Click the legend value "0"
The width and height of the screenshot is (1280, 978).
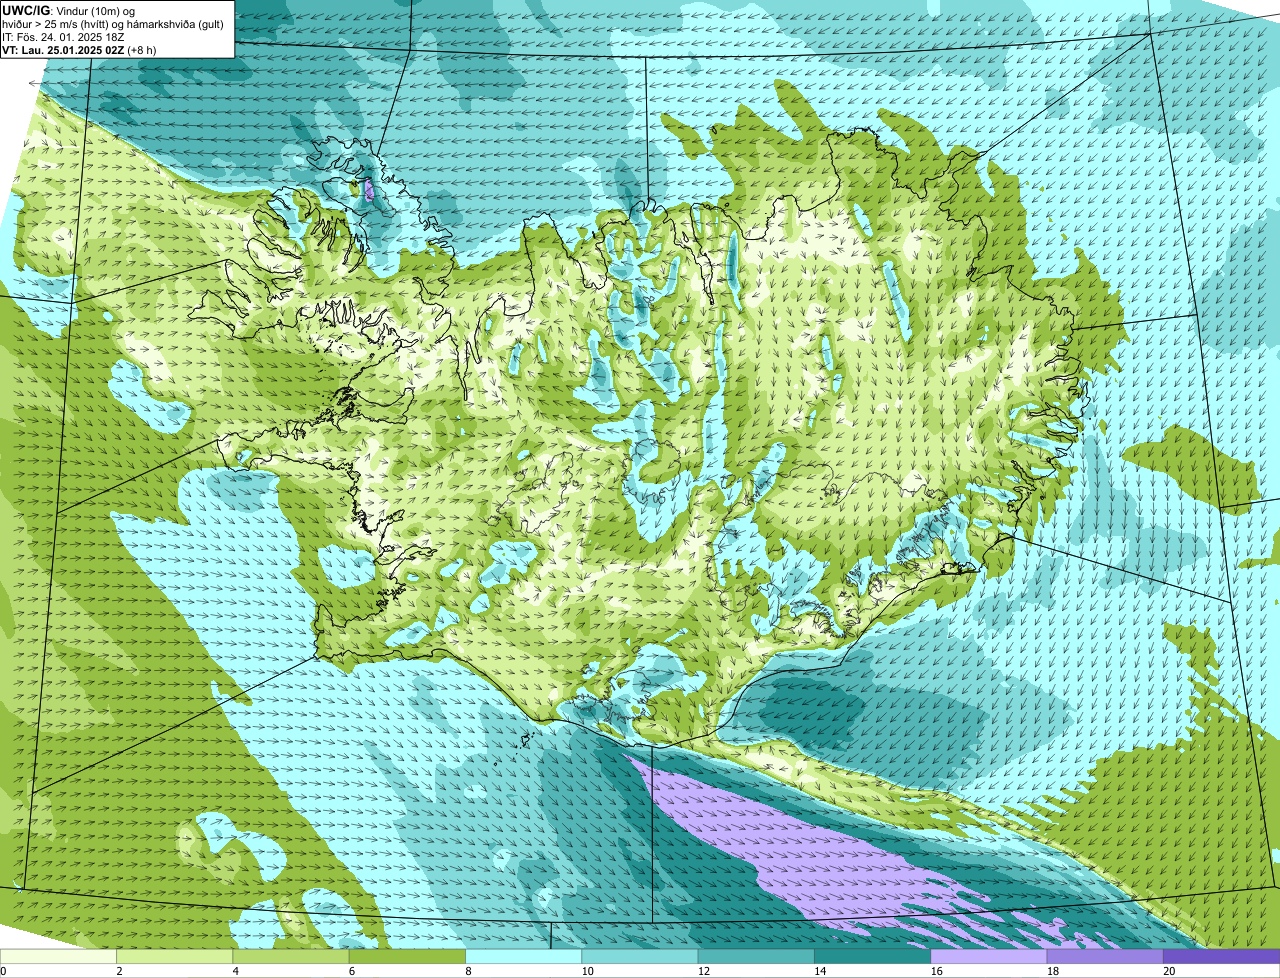3,971
